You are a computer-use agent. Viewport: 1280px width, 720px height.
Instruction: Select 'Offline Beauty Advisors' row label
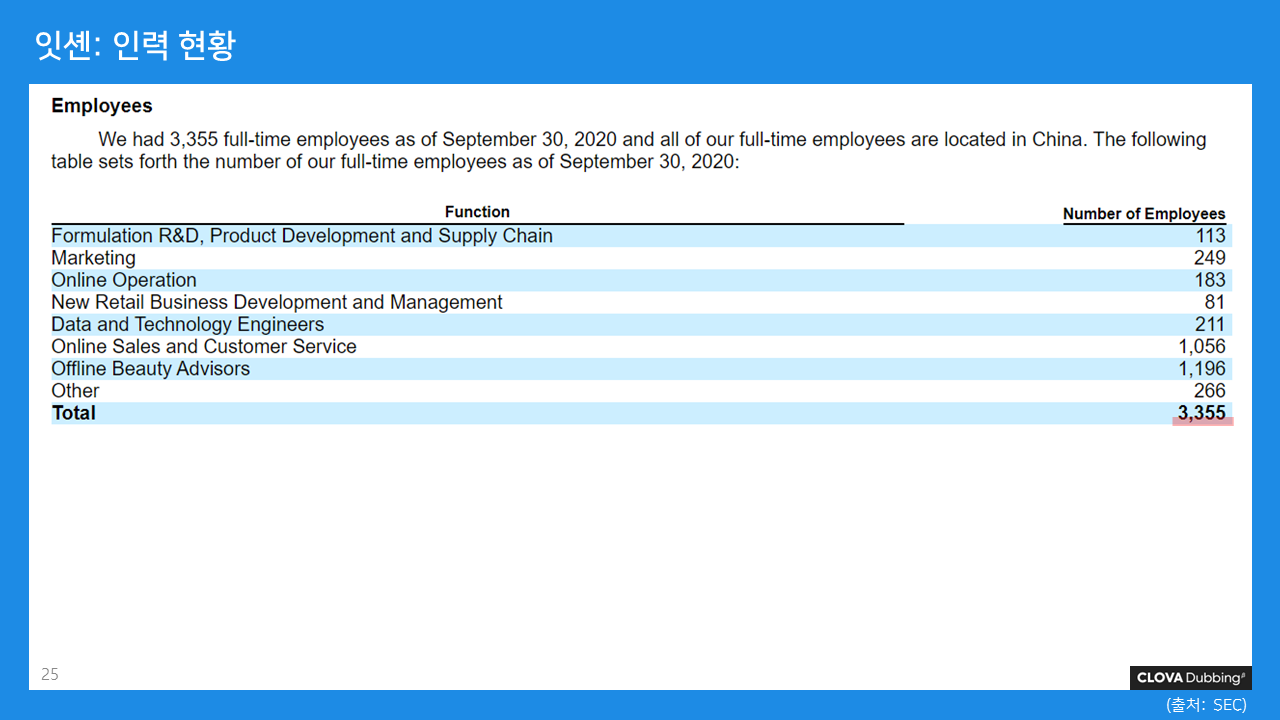tap(151, 368)
